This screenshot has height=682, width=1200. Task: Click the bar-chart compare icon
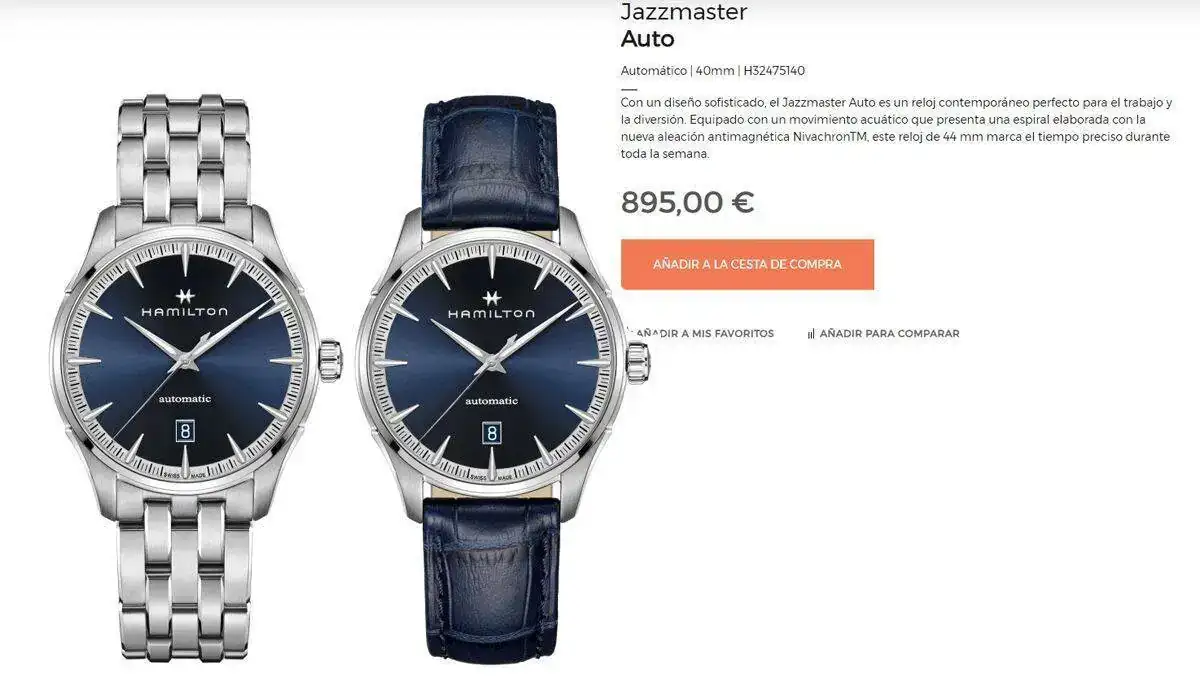(811, 334)
